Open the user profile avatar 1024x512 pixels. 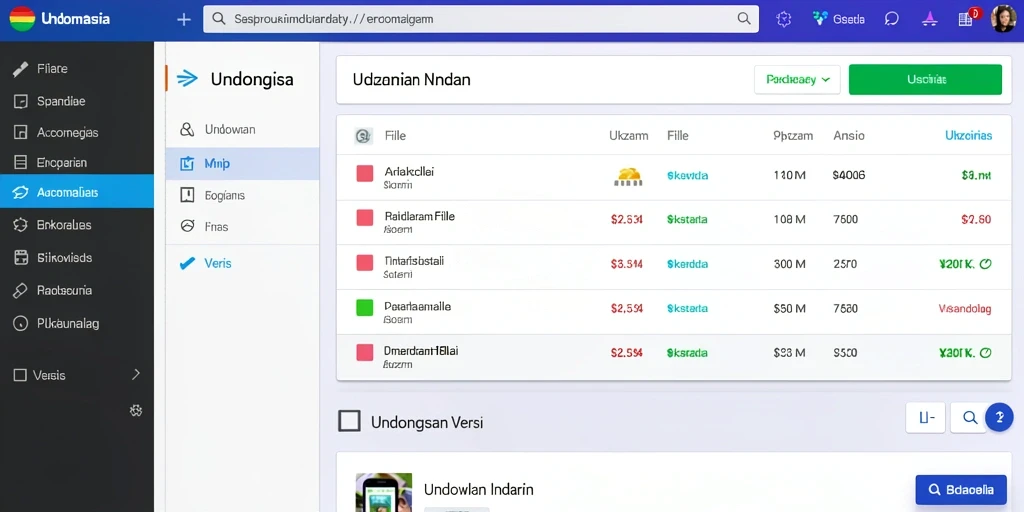click(1003, 19)
